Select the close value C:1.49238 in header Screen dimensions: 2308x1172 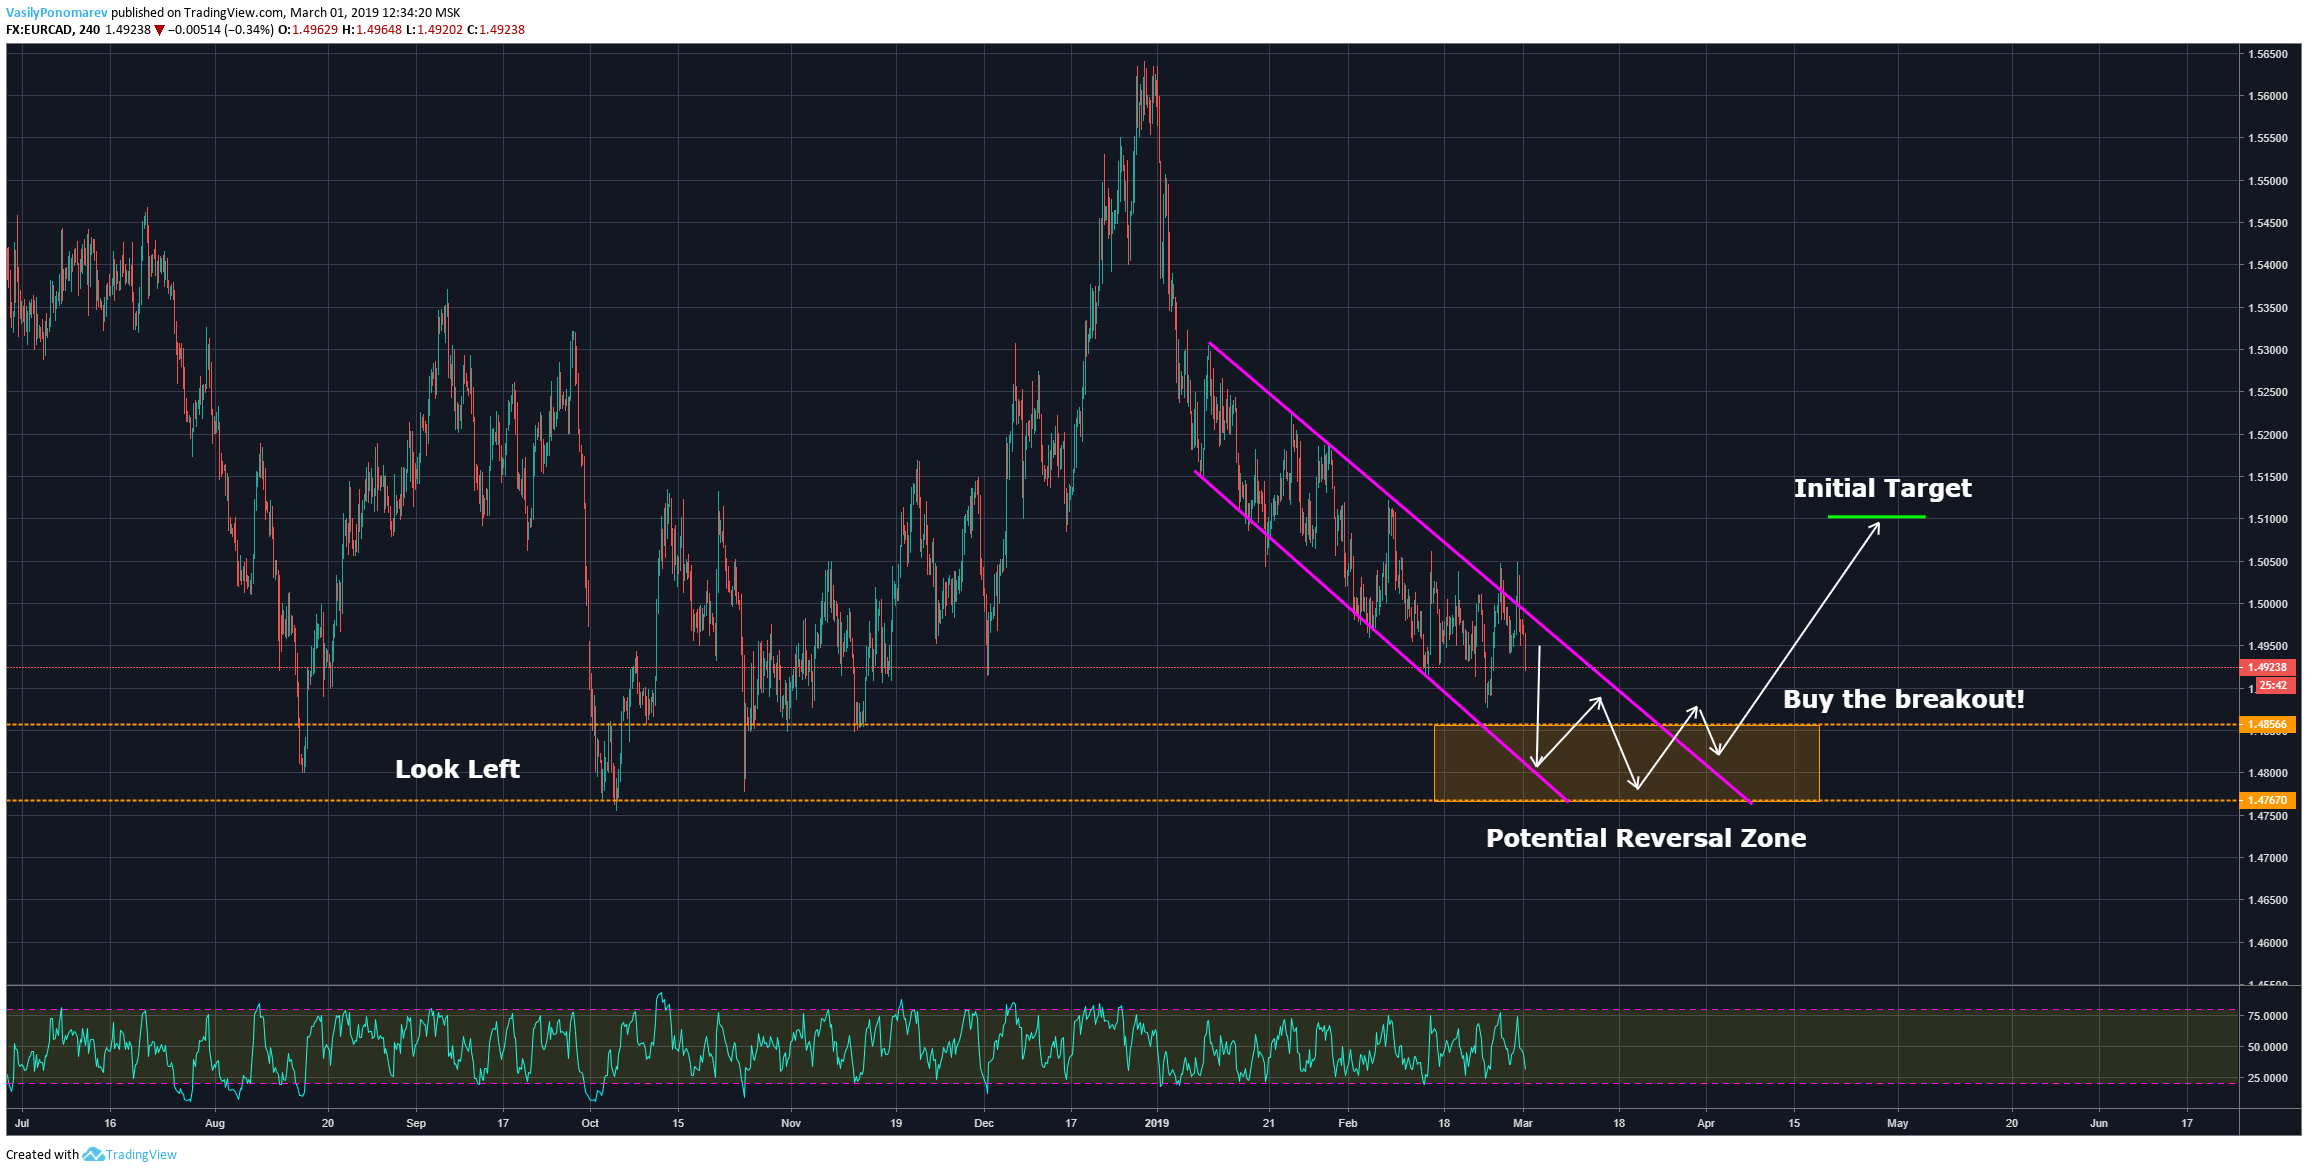(x=496, y=30)
